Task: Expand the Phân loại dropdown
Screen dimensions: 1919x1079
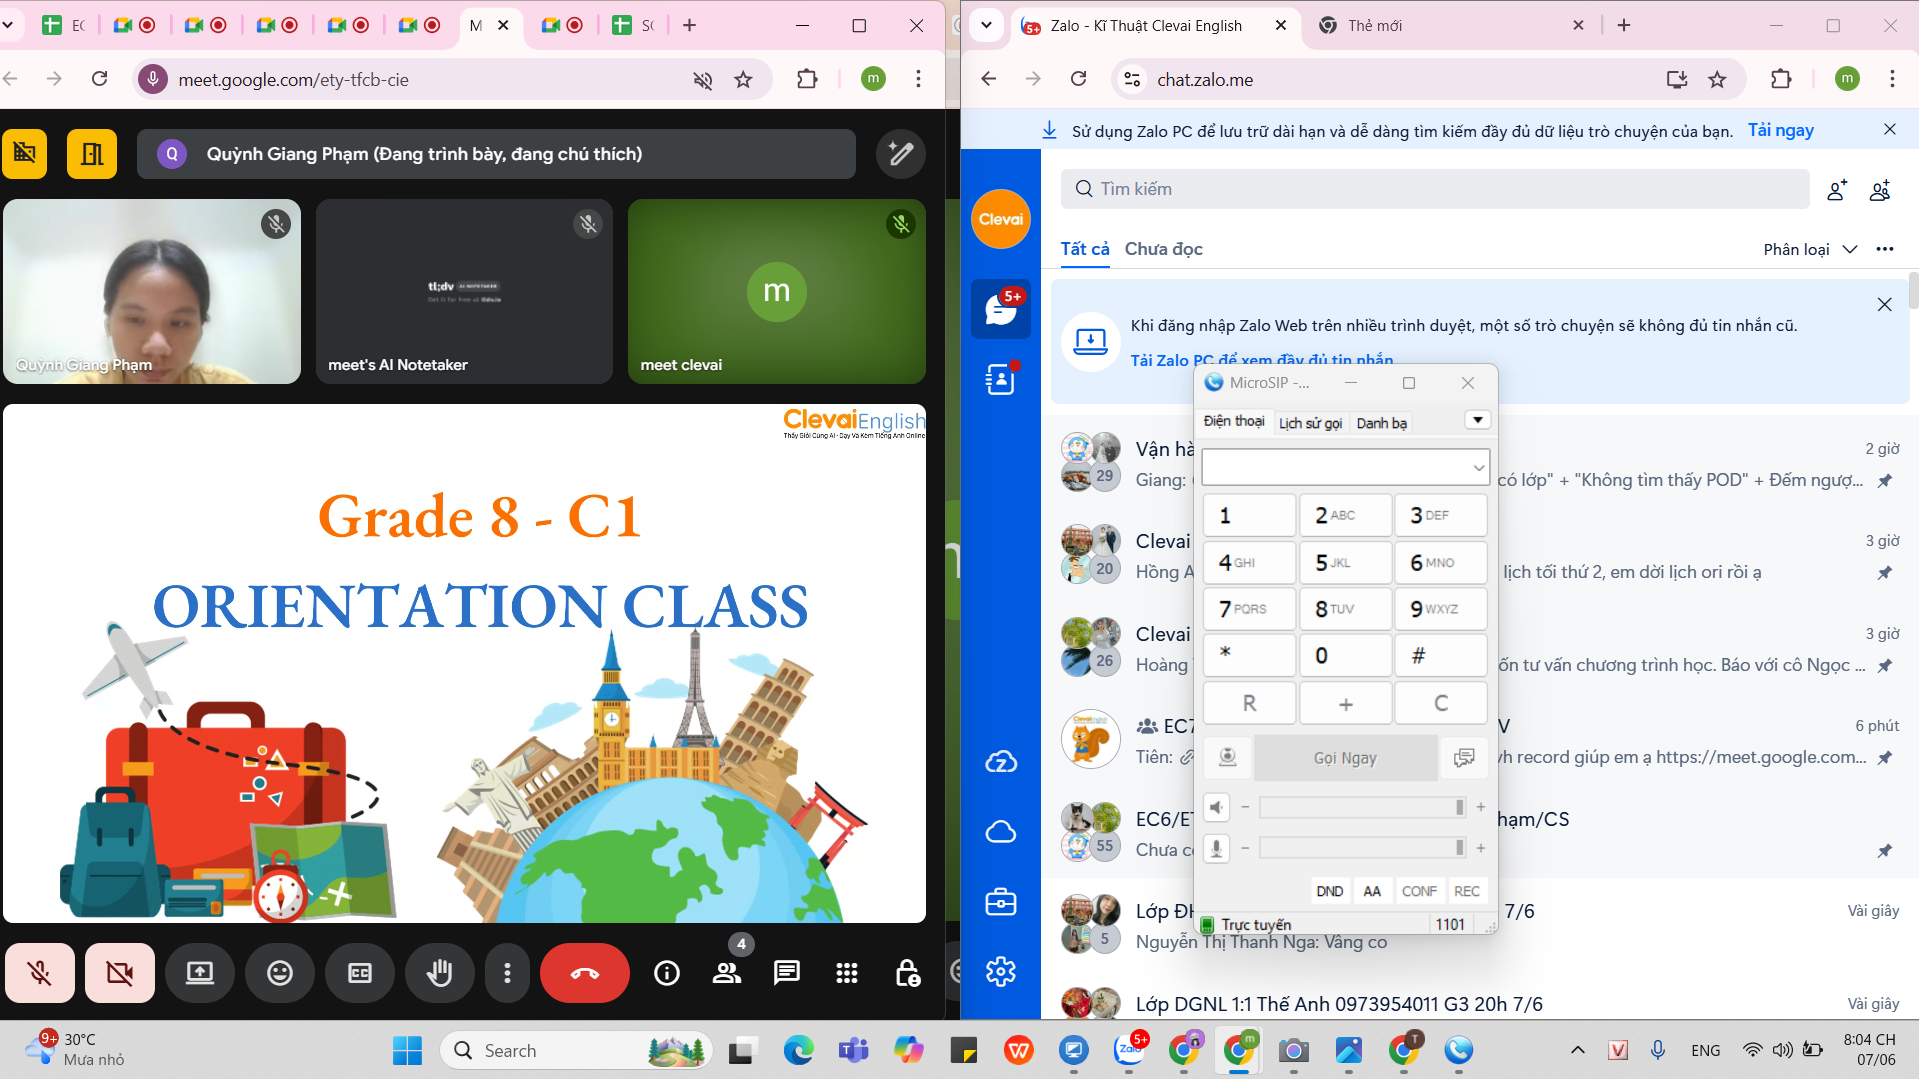Action: pyautogui.click(x=1810, y=249)
